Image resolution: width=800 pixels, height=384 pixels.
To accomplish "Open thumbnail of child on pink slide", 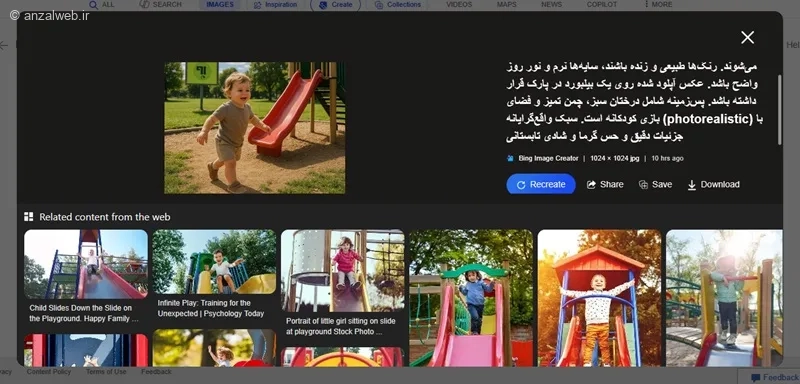I will pyautogui.click(x=471, y=298).
